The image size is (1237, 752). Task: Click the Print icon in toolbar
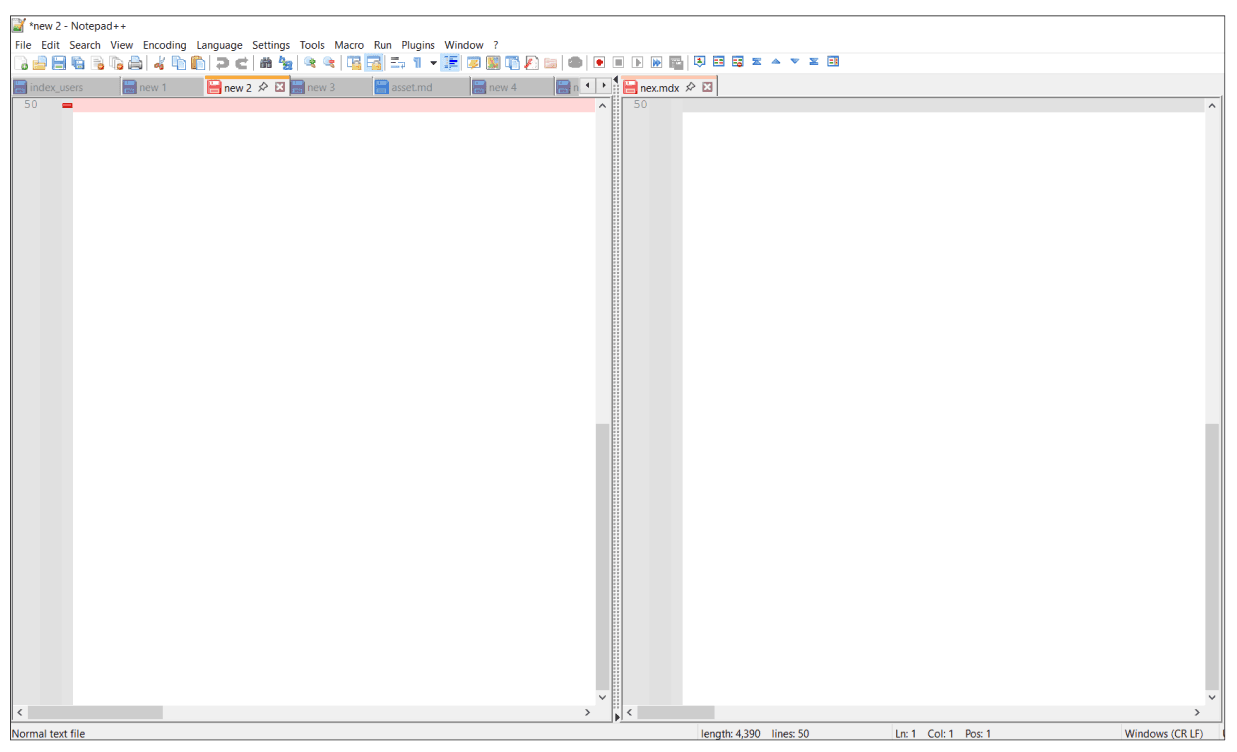135,63
